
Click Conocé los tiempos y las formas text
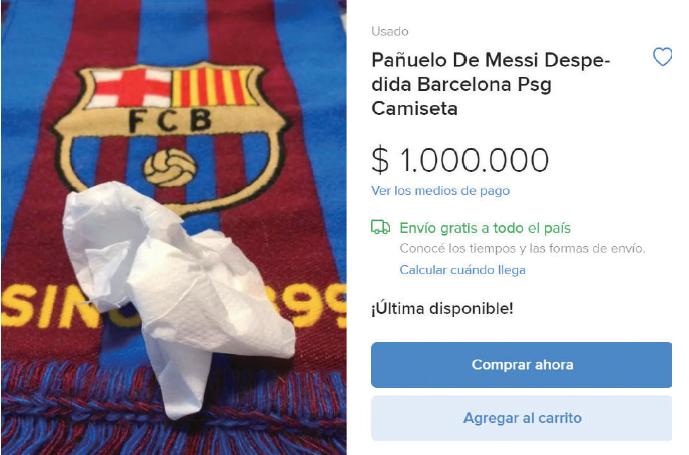coord(522,249)
